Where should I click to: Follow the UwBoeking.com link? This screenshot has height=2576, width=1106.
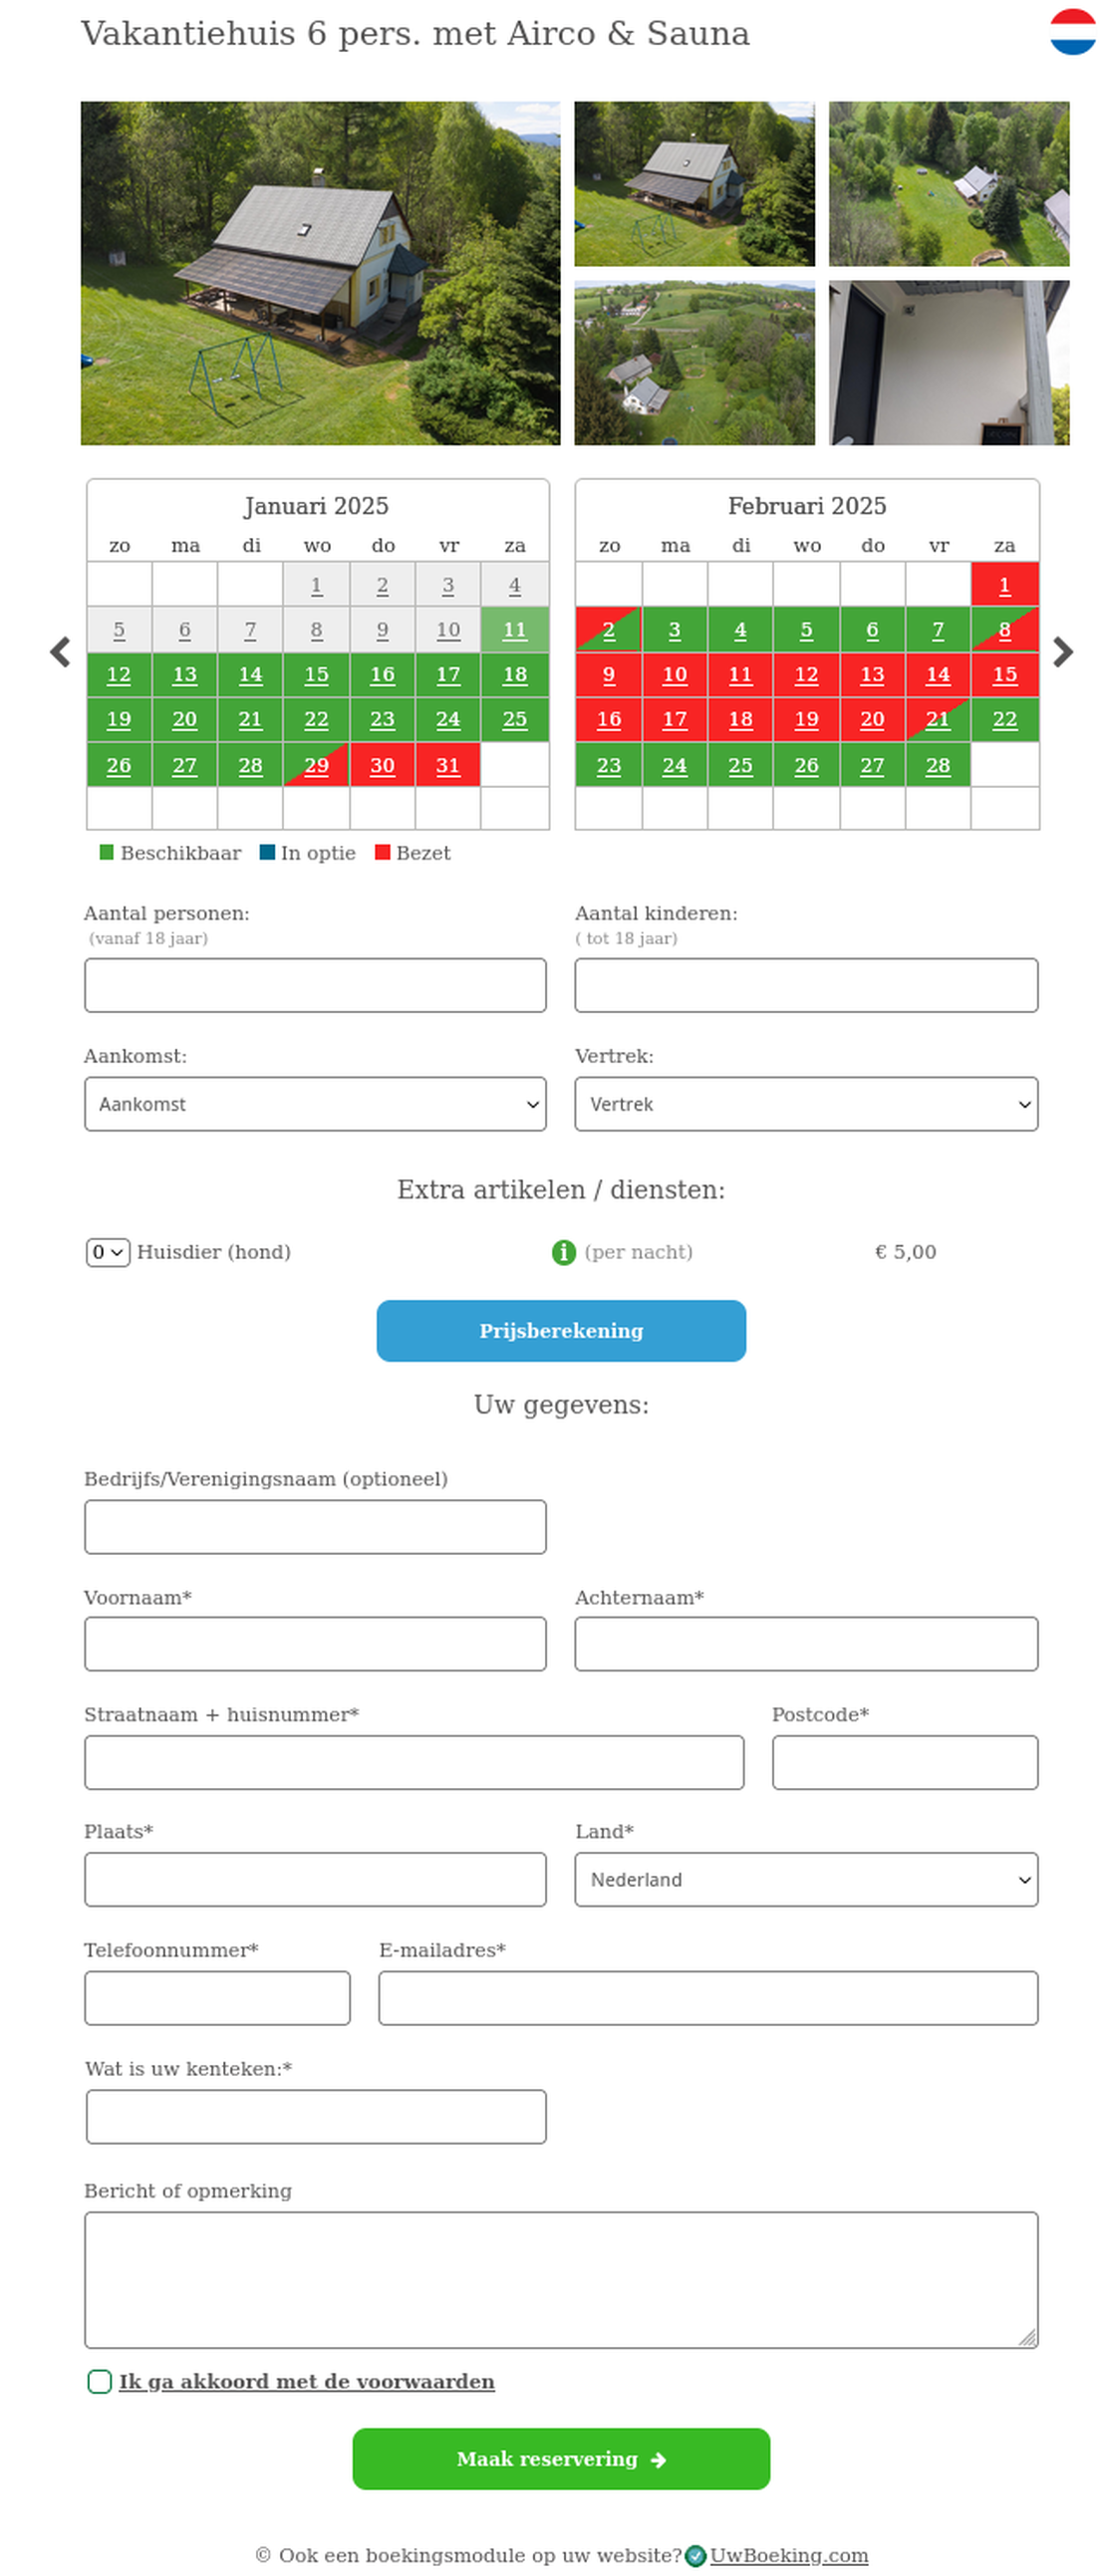tap(788, 2555)
